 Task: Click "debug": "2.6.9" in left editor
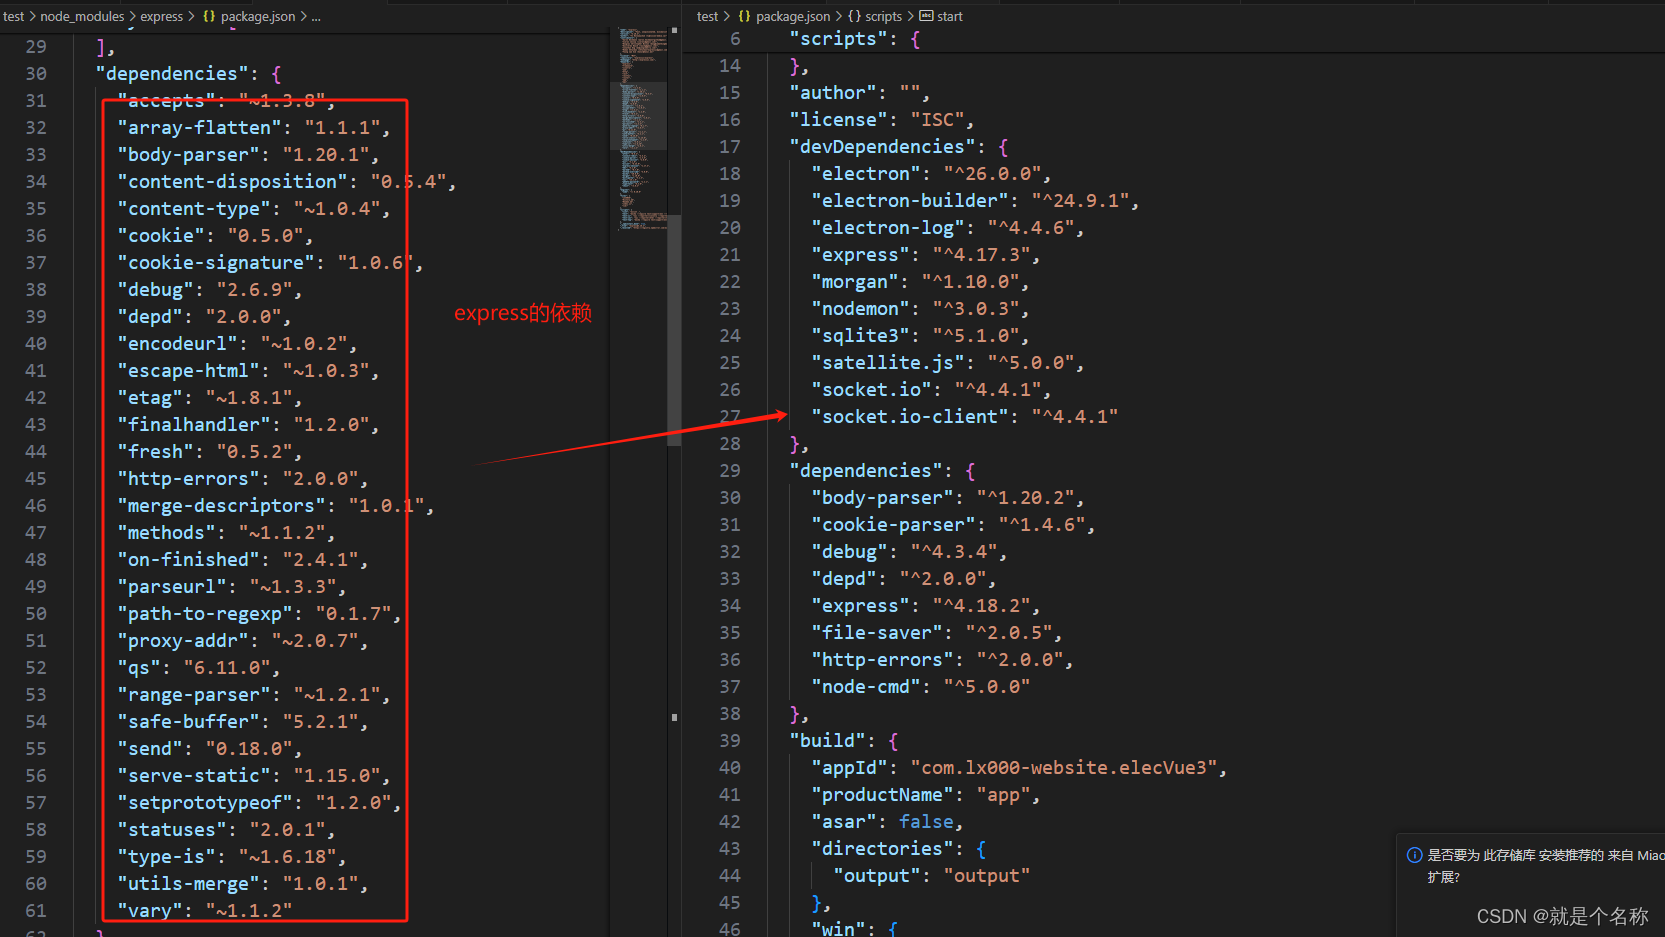[210, 290]
